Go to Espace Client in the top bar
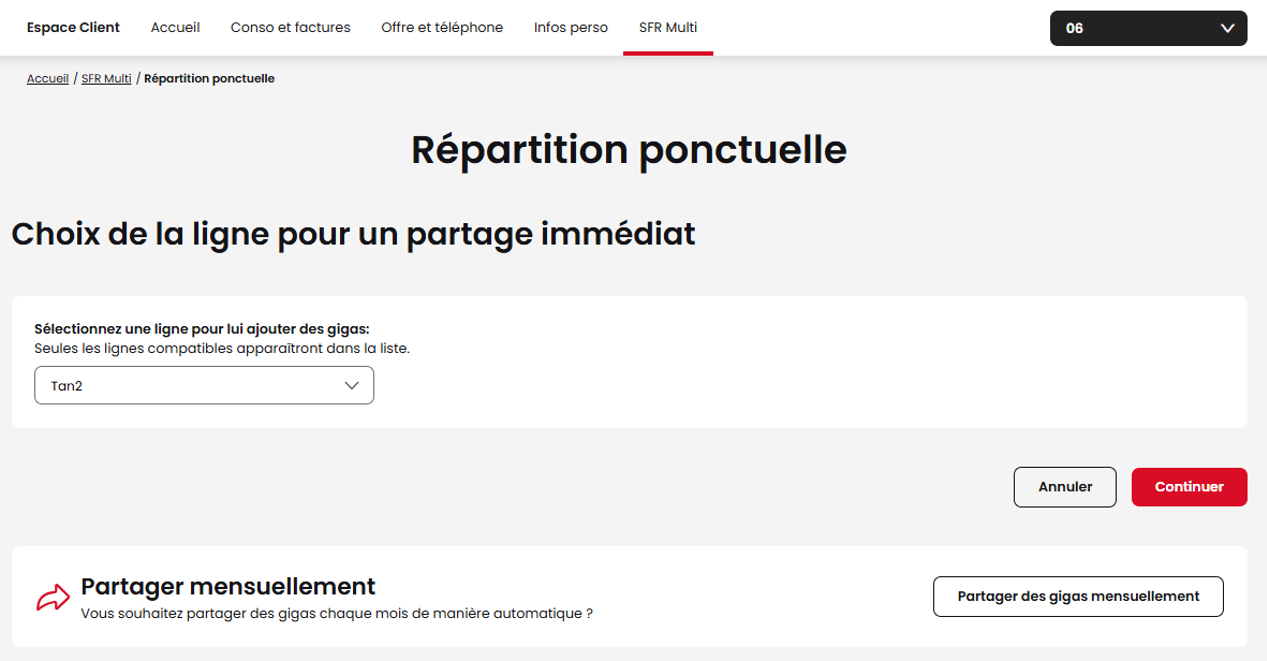 click(73, 28)
